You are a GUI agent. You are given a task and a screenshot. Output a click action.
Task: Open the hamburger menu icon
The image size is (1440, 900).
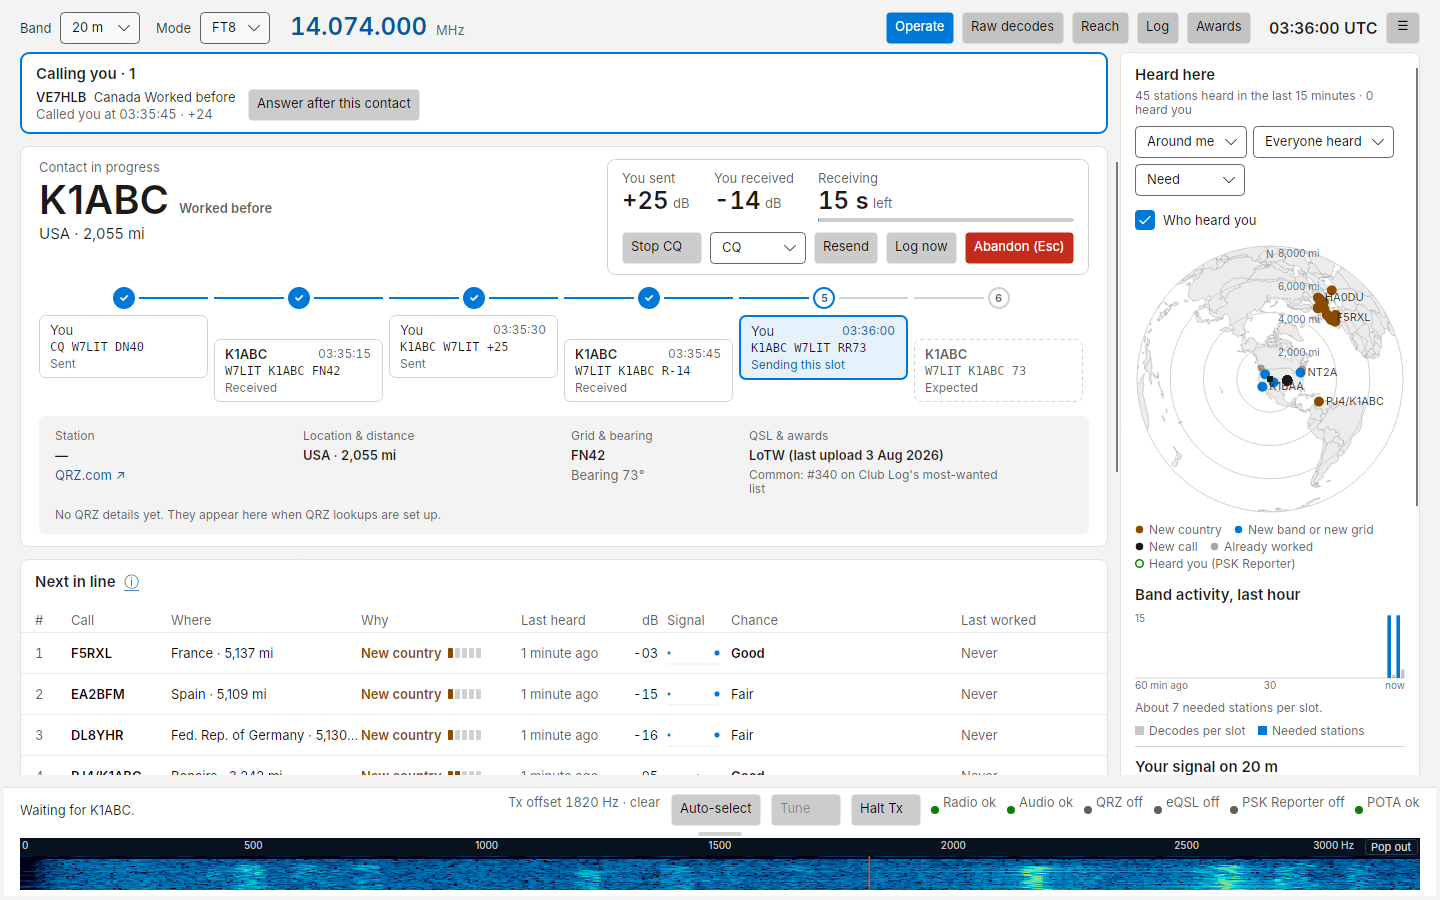point(1402,27)
